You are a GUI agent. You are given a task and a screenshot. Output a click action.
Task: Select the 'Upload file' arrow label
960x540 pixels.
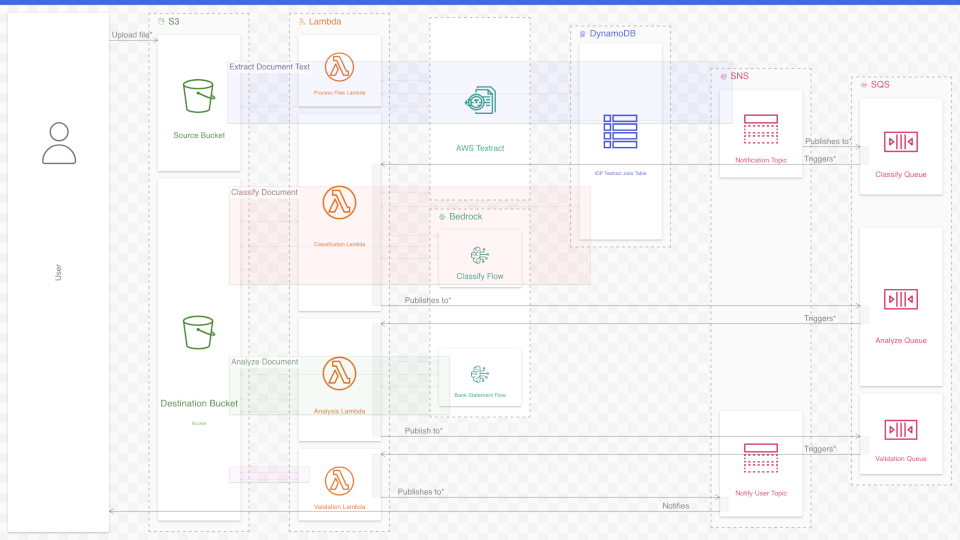click(132, 35)
